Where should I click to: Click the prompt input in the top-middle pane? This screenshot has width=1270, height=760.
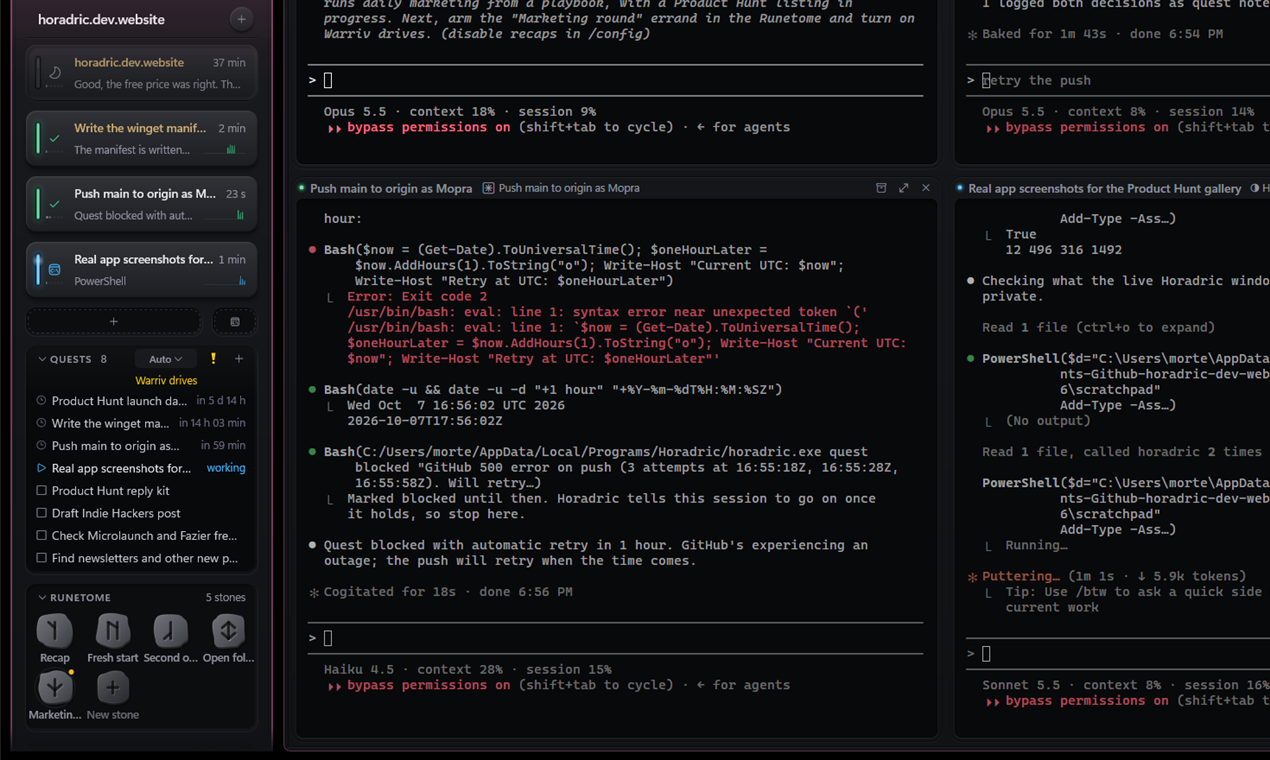615,80
